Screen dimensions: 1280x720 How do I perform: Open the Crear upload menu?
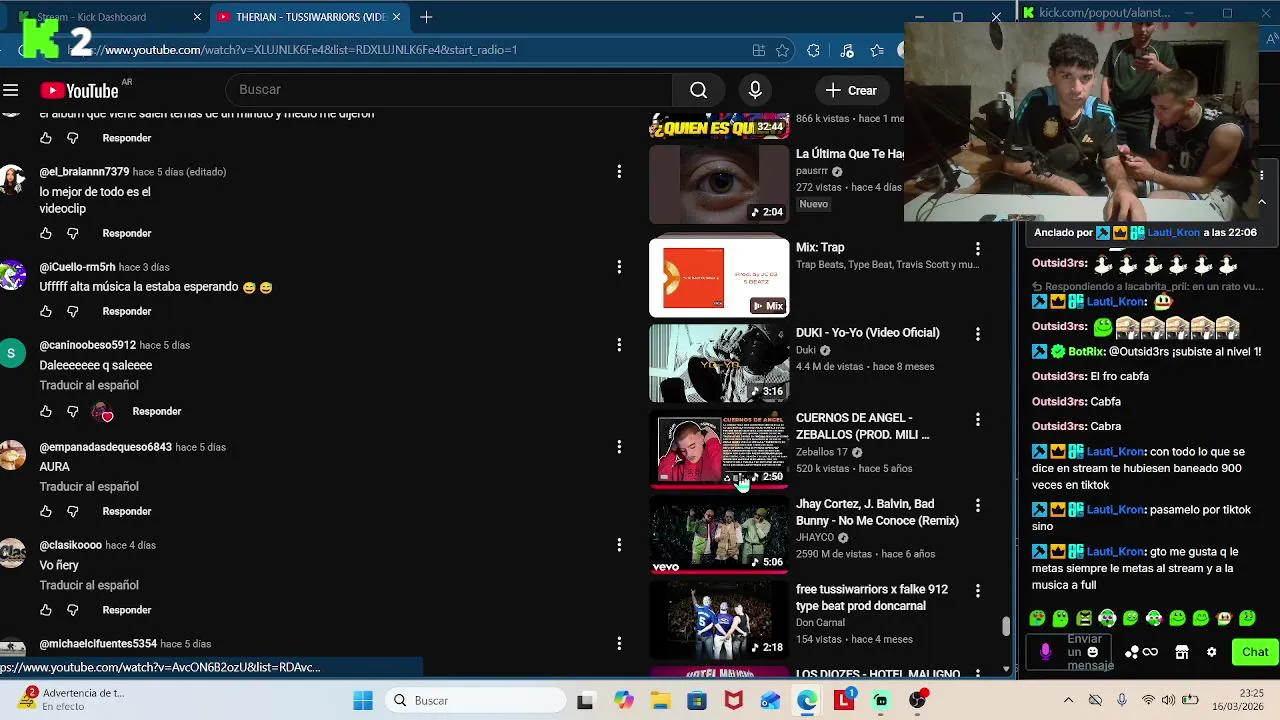tap(851, 90)
